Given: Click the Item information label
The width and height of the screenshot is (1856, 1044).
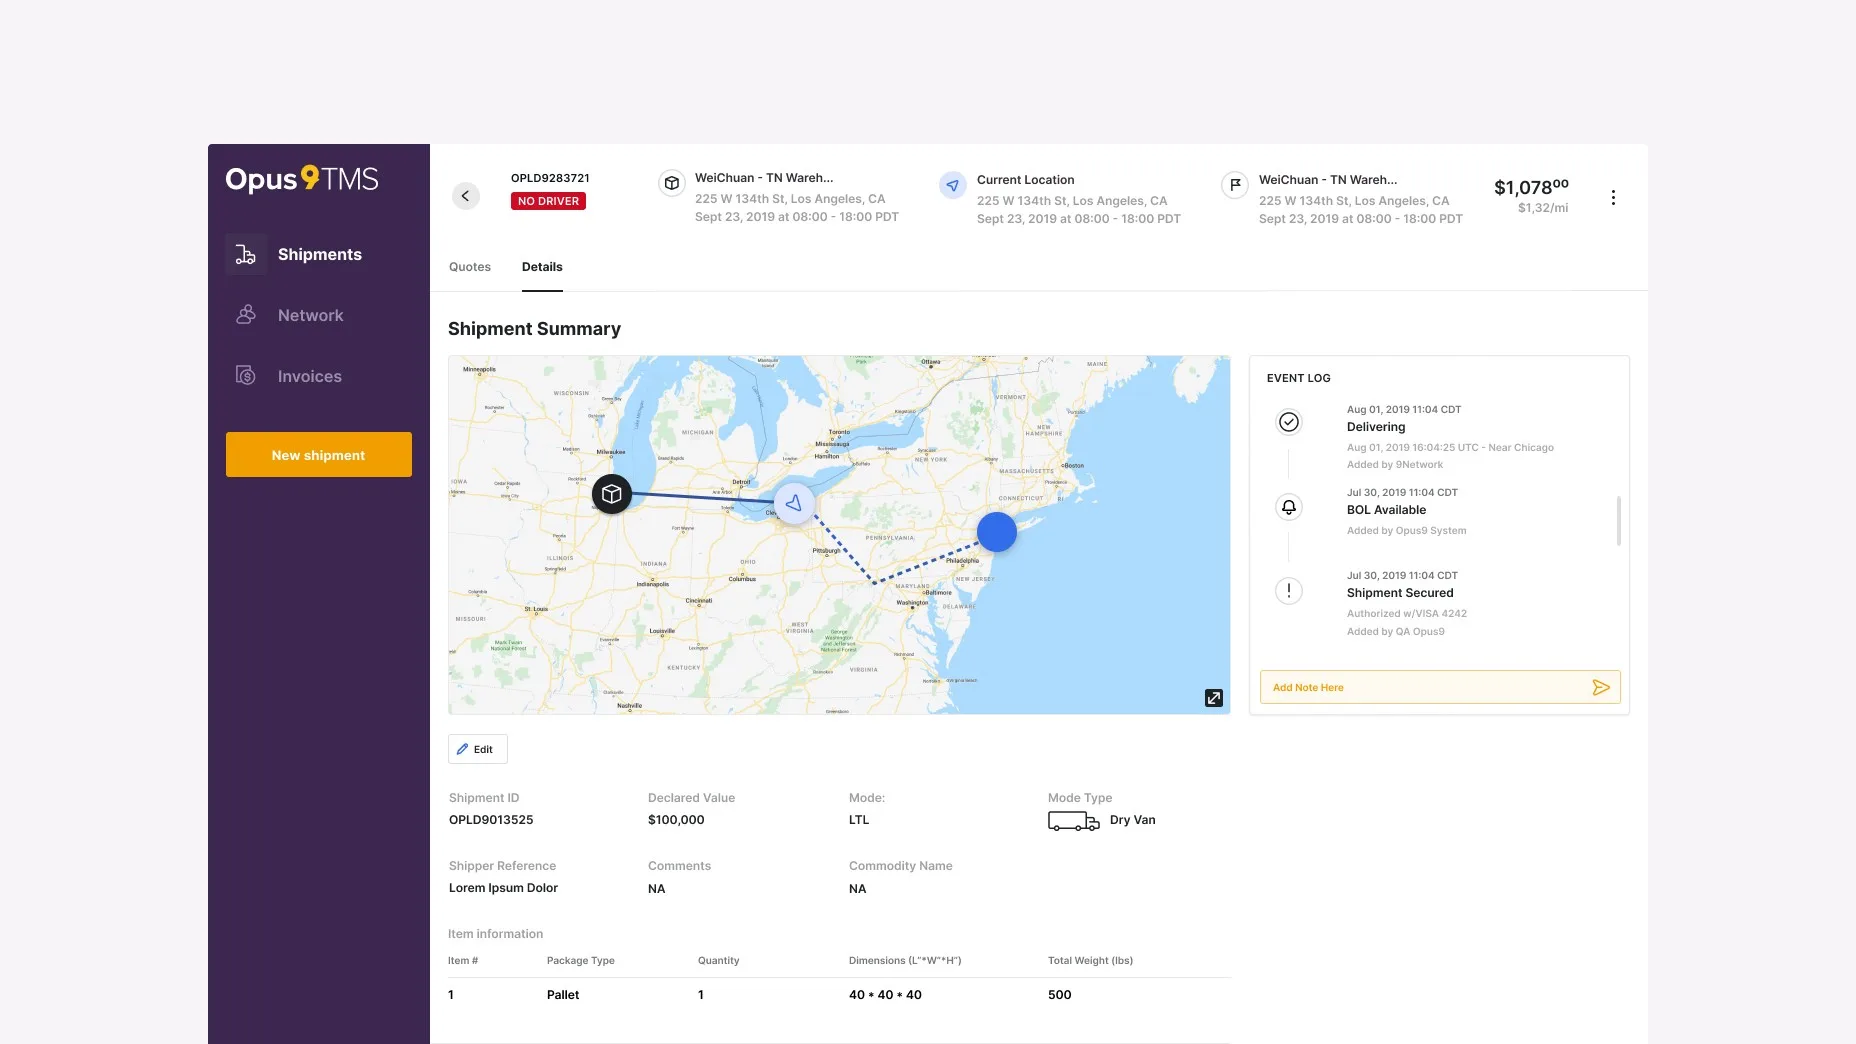Looking at the screenshot, I should [x=495, y=934].
